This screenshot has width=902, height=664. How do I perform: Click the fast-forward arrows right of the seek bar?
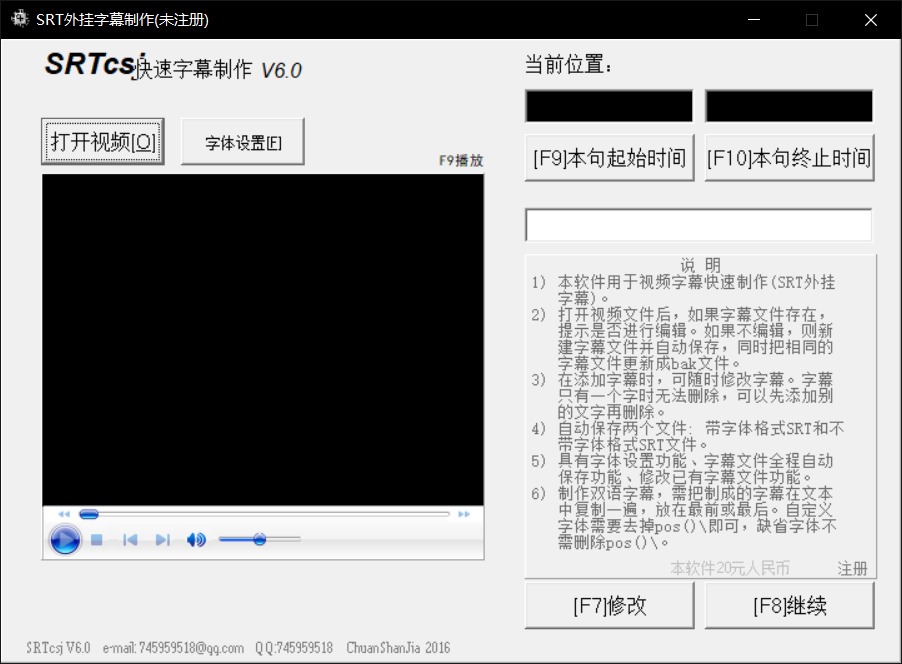[463, 513]
